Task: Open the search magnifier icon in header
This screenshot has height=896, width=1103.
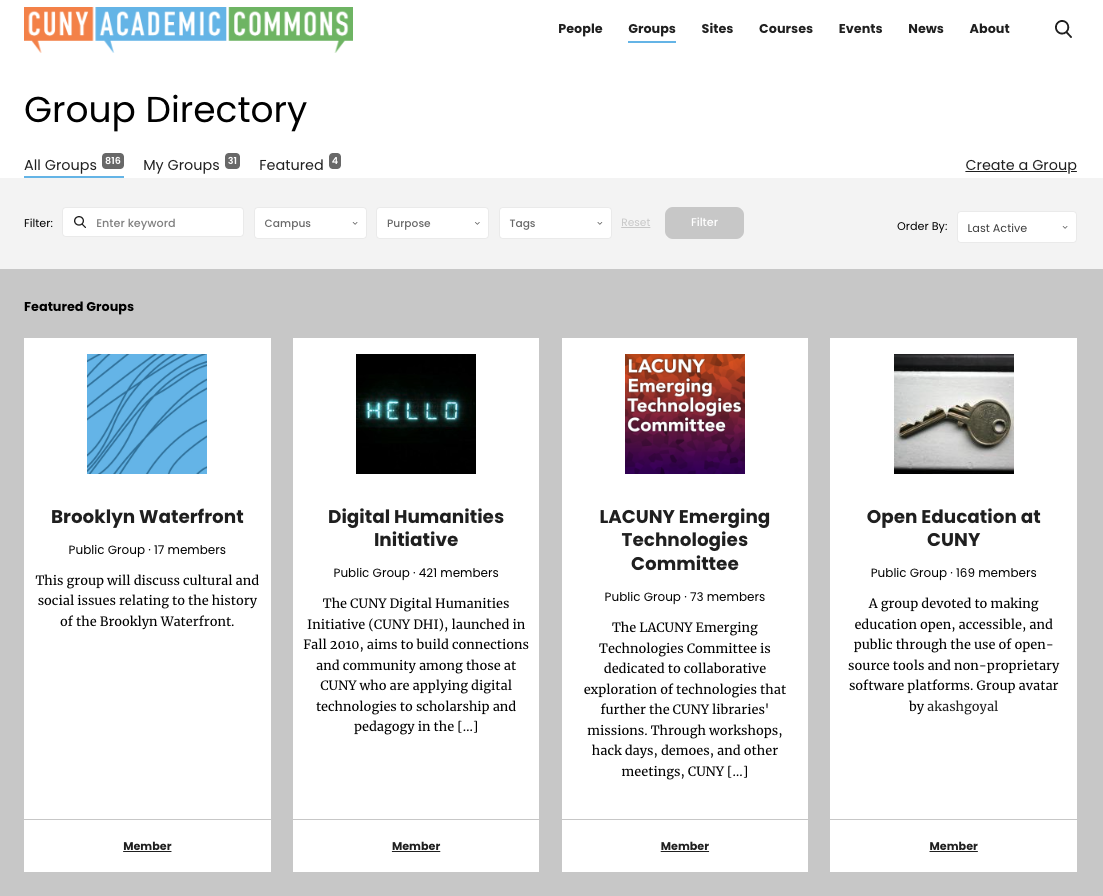Action: tap(1063, 29)
